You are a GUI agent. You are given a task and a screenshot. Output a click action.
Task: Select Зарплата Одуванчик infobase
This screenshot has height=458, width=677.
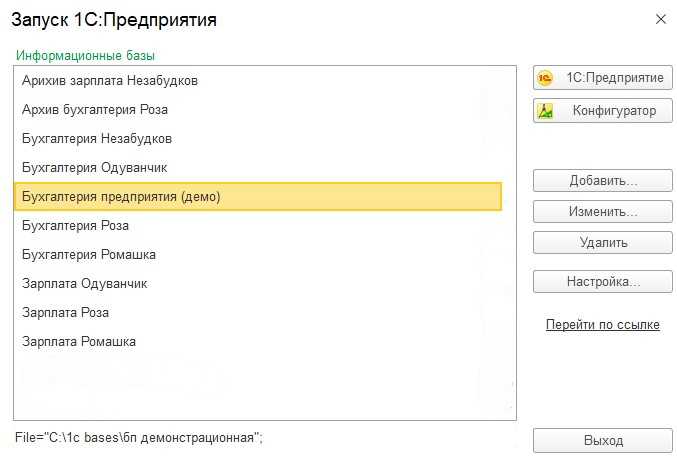click(258, 284)
